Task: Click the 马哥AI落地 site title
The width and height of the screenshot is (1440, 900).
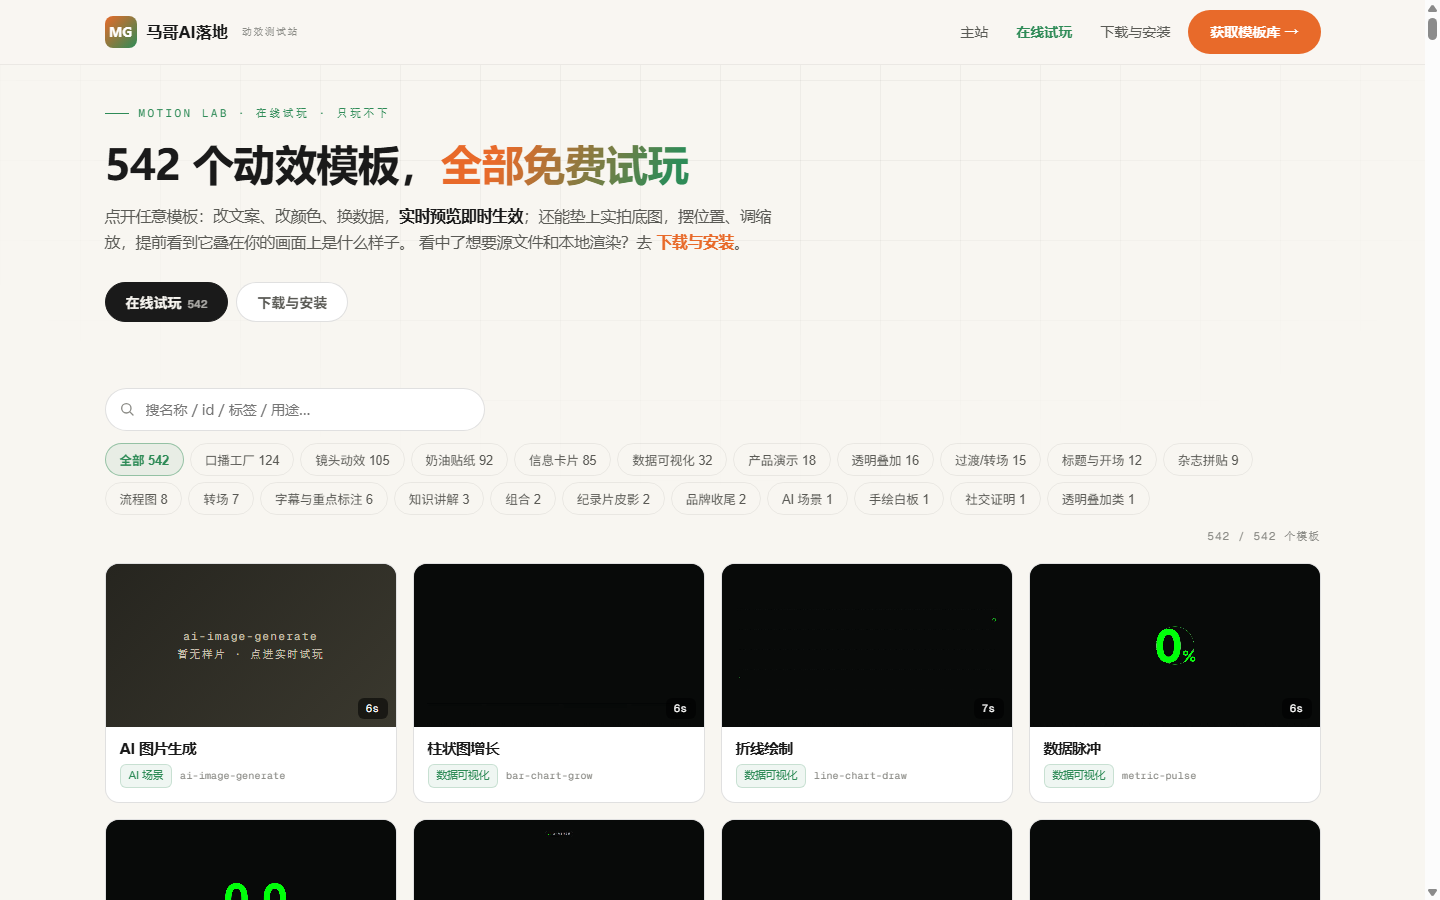Action: (x=187, y=32)
